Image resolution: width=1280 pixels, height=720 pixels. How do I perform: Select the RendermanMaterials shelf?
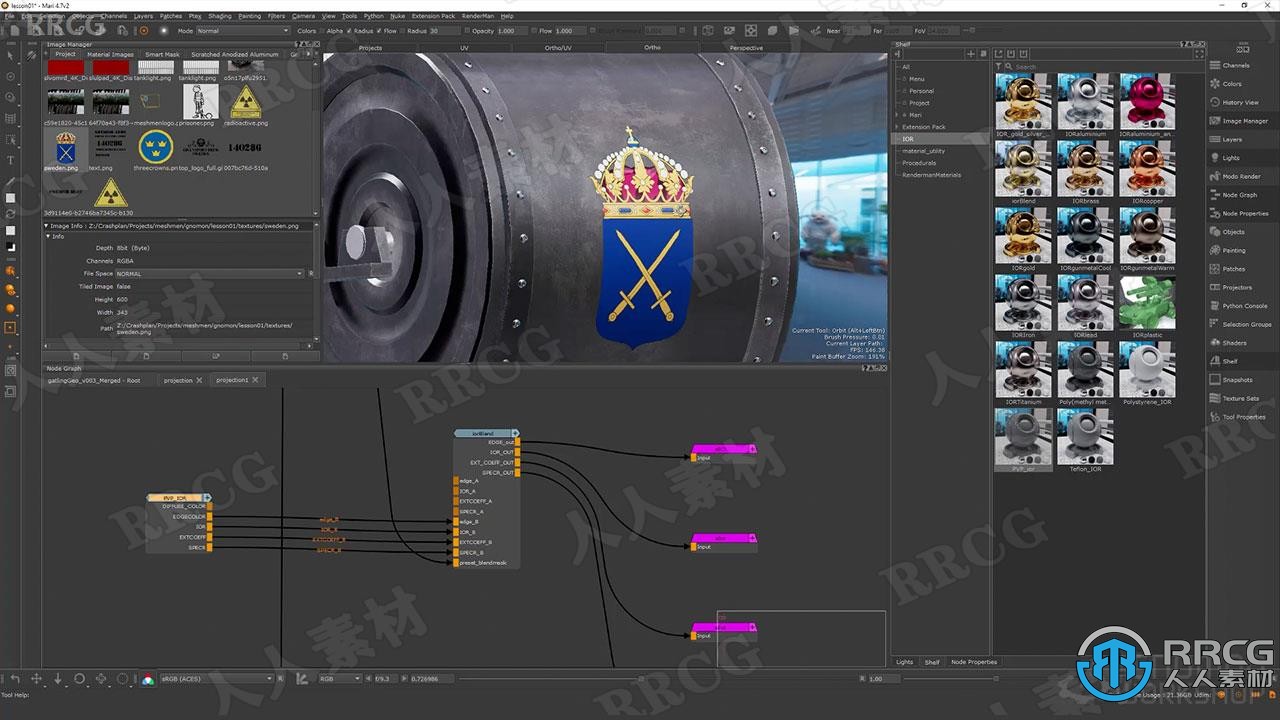tap(931, 175)
